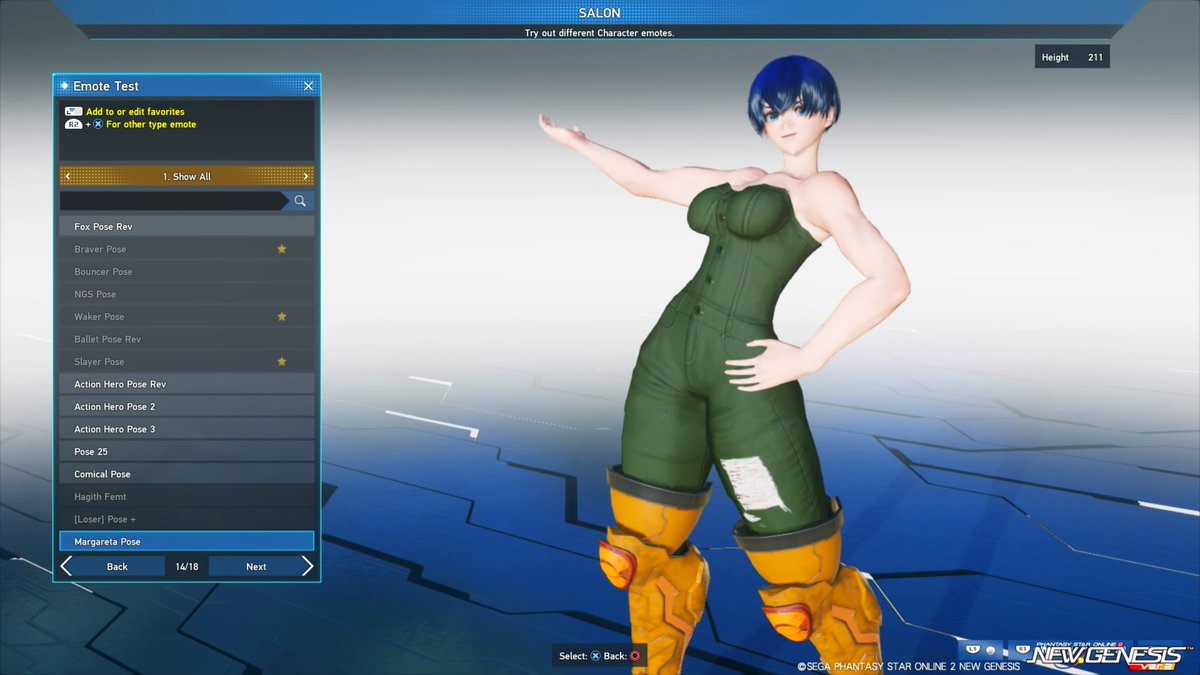1200x675 pixels.
Task: Close the Emote Test panel
Action: point(308,86)
